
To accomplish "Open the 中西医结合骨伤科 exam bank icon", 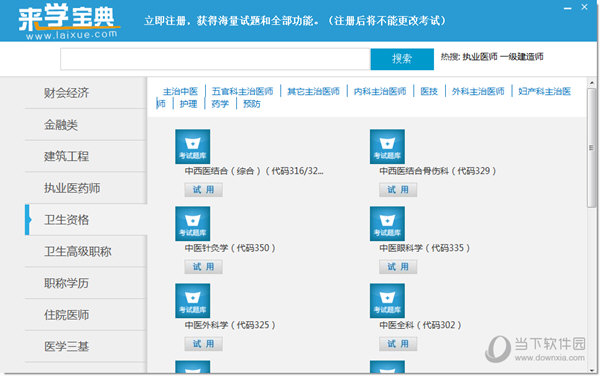I will coord(387,146).
